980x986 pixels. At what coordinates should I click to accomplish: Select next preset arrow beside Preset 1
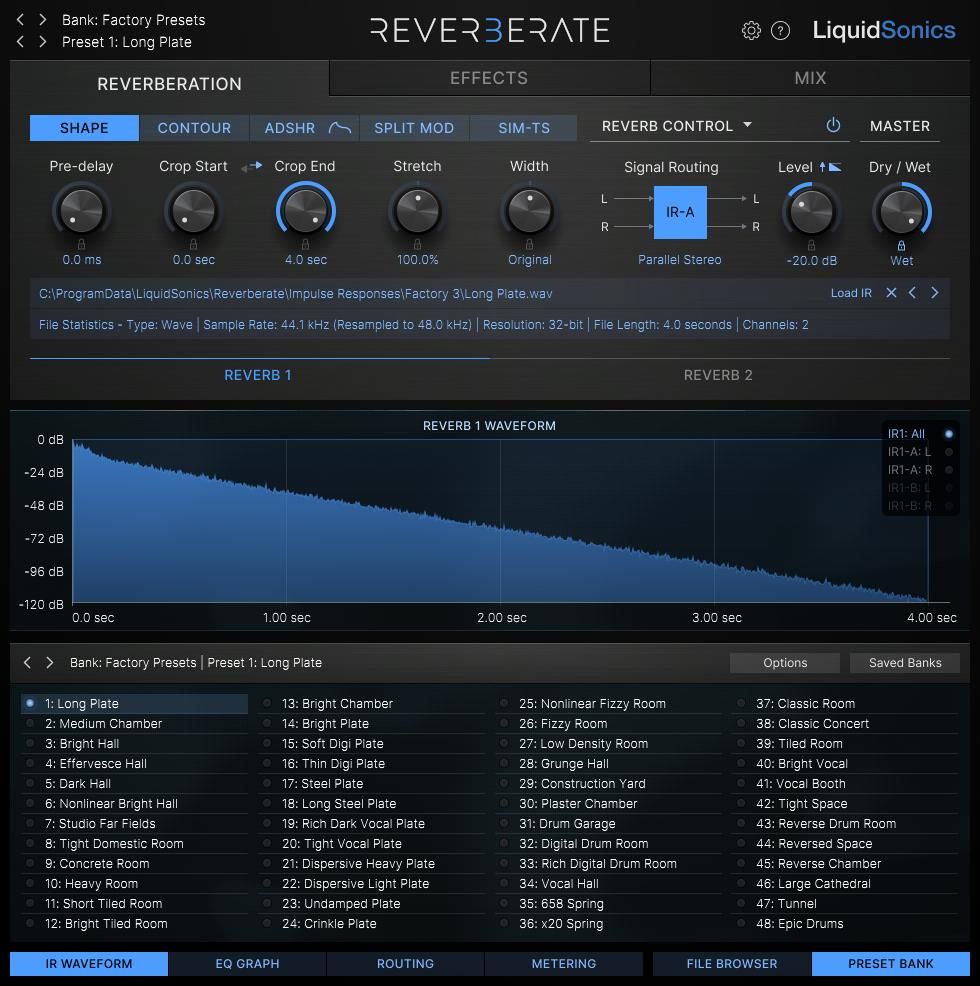(x=43, y=42)
